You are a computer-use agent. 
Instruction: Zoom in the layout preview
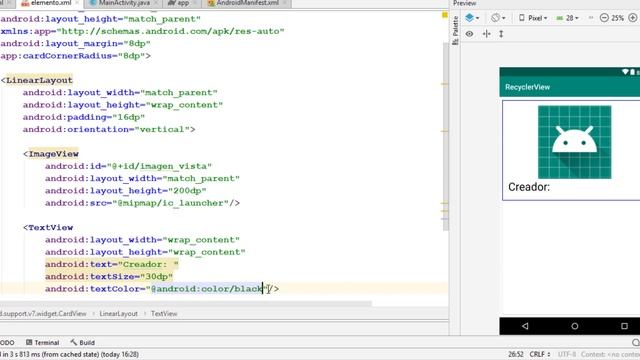click(x=633, y=18)
